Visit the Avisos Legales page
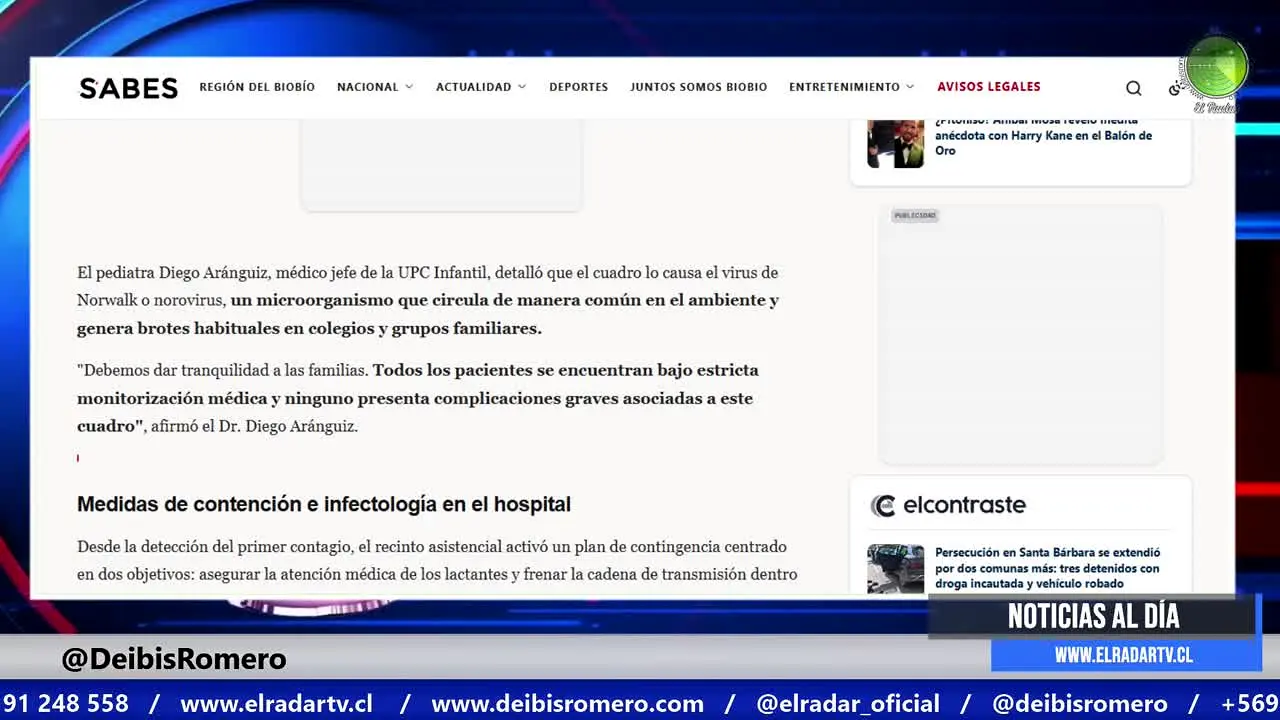 (x=988, y=87)
